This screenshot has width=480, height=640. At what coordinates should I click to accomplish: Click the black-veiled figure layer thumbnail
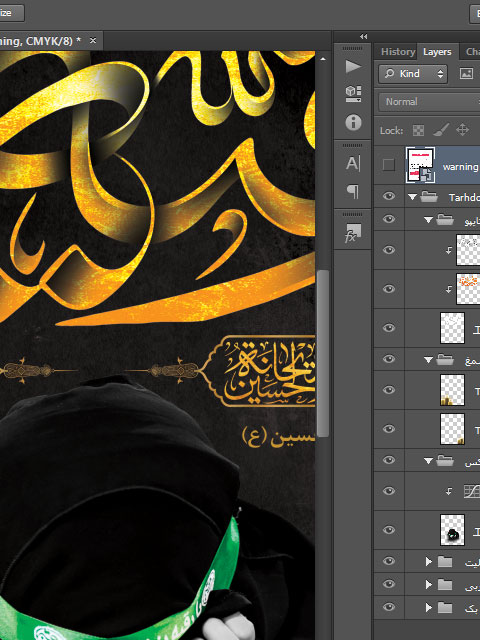pyautogui.click(x=452, y=530)
